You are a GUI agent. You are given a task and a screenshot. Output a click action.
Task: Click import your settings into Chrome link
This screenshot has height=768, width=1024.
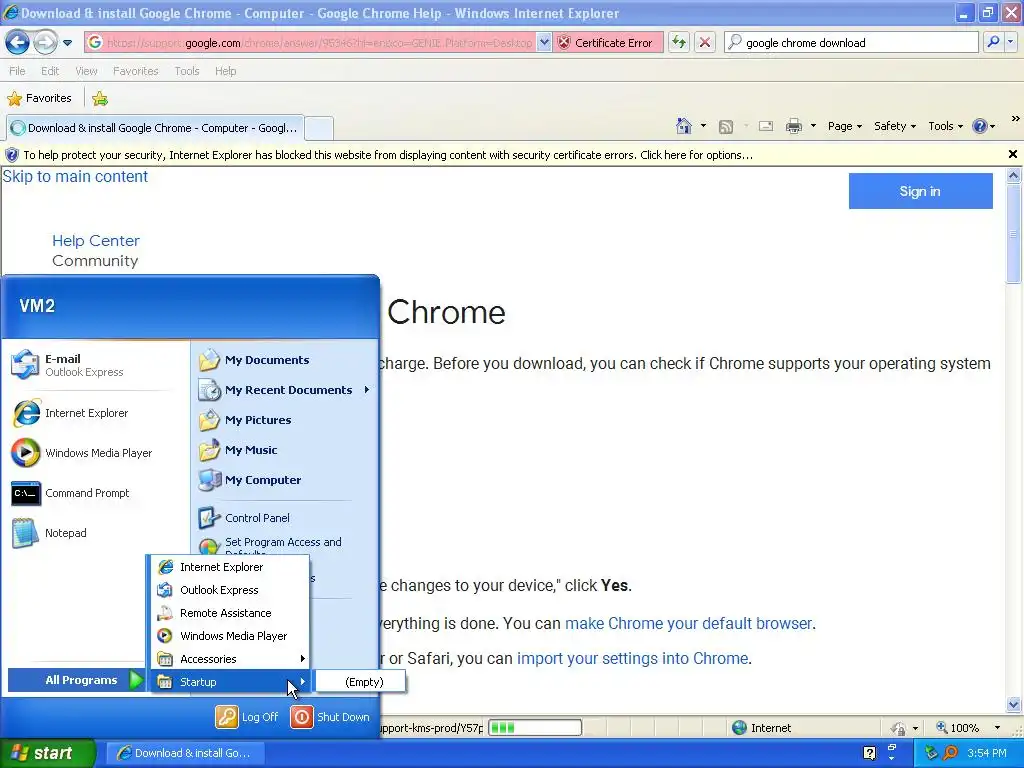[x=632, y=658]
